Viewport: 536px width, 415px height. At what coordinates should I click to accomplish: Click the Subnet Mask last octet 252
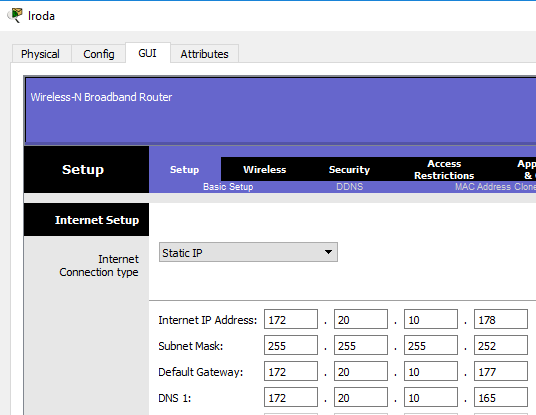pyautogui.click(x=501, y=345)
